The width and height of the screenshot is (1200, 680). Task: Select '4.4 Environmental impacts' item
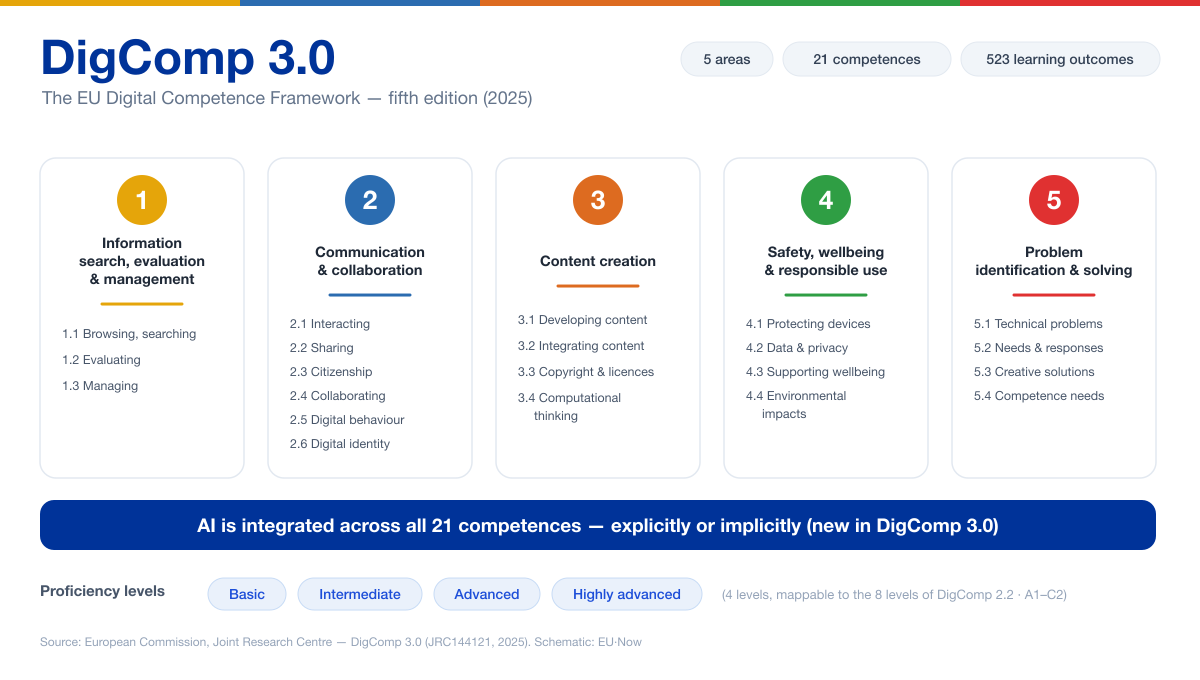pos(796,405)
